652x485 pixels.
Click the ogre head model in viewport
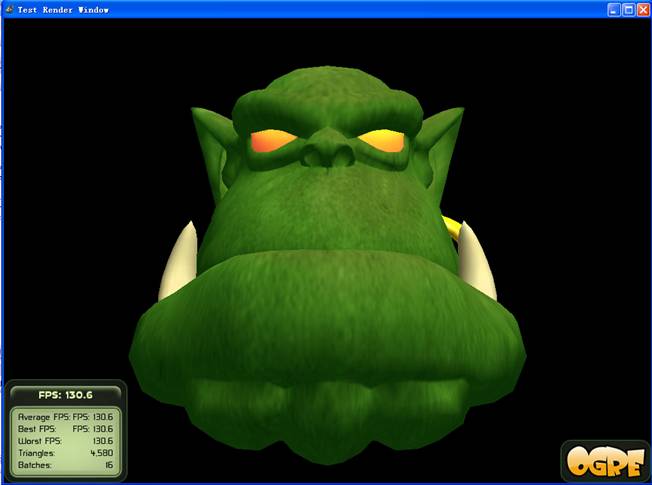tap(327, 264)
